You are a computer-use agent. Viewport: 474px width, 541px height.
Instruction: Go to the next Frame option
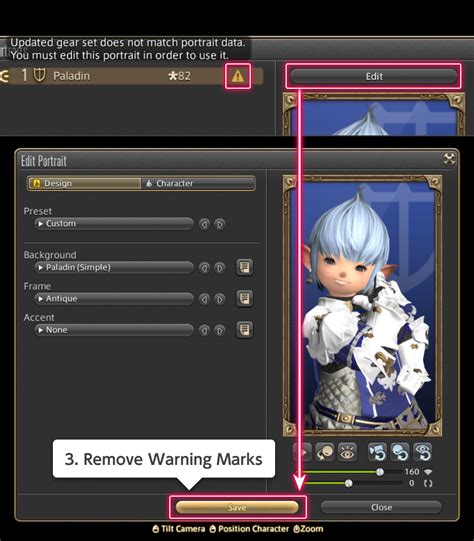click(219, 299)
